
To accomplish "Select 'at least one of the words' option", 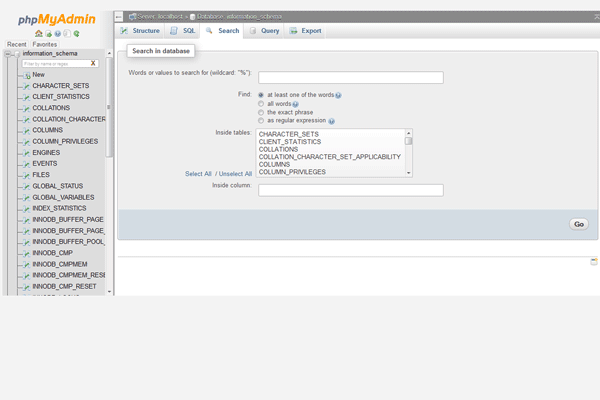I will pos(261,95).
